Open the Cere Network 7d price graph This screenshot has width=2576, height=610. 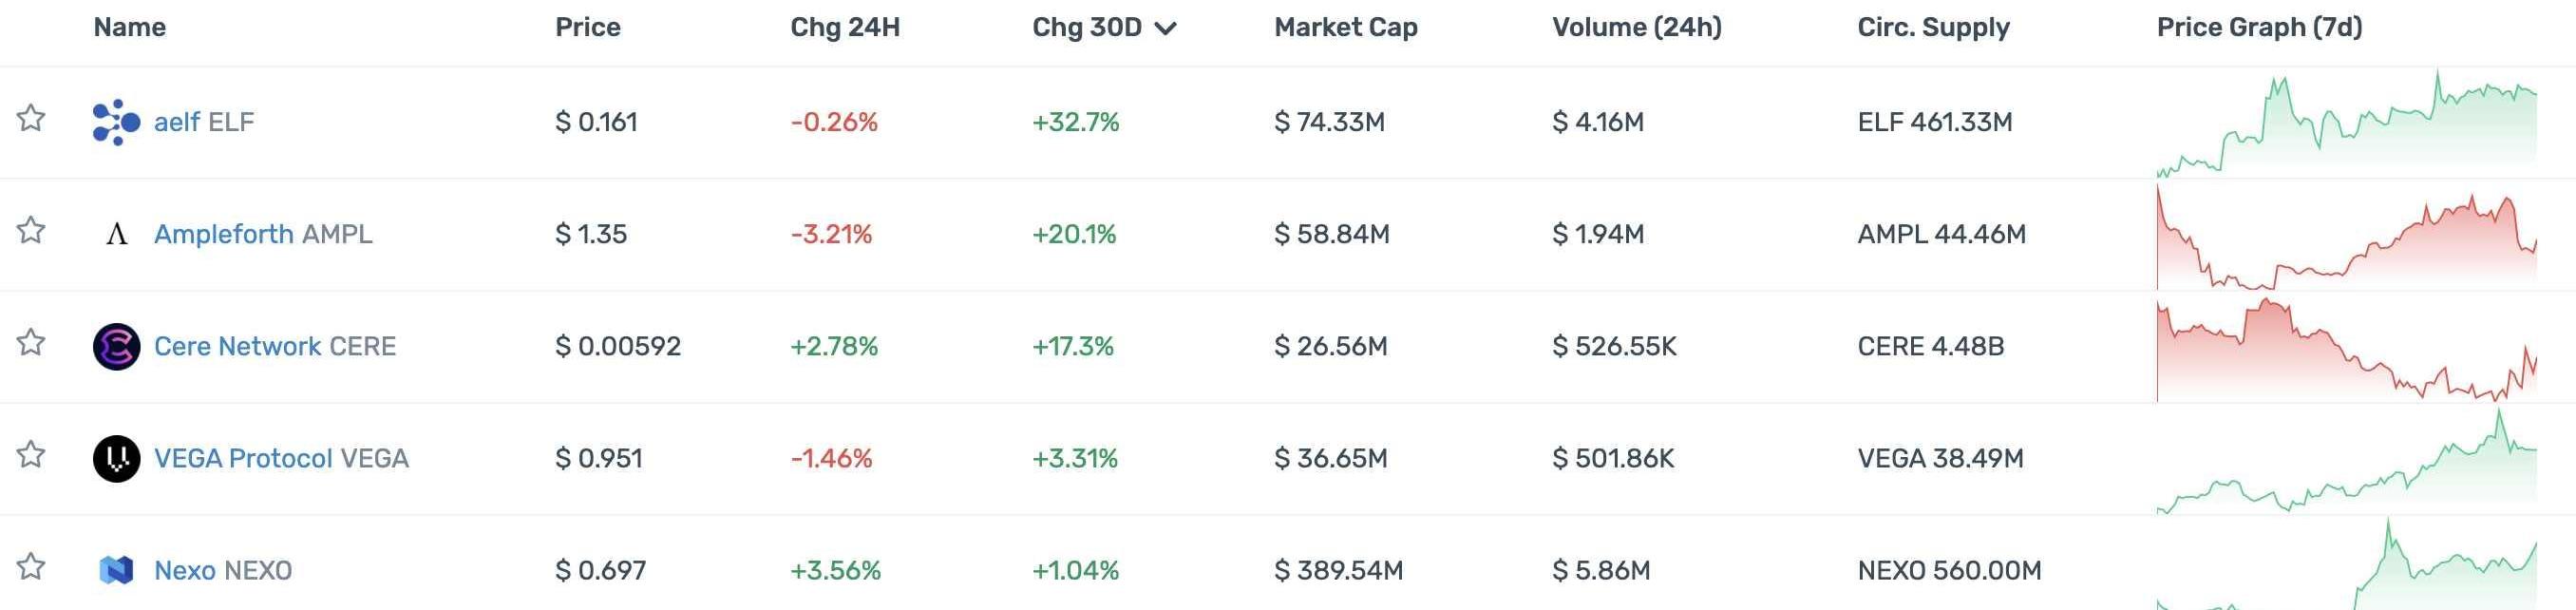(x=2346, y=347)
